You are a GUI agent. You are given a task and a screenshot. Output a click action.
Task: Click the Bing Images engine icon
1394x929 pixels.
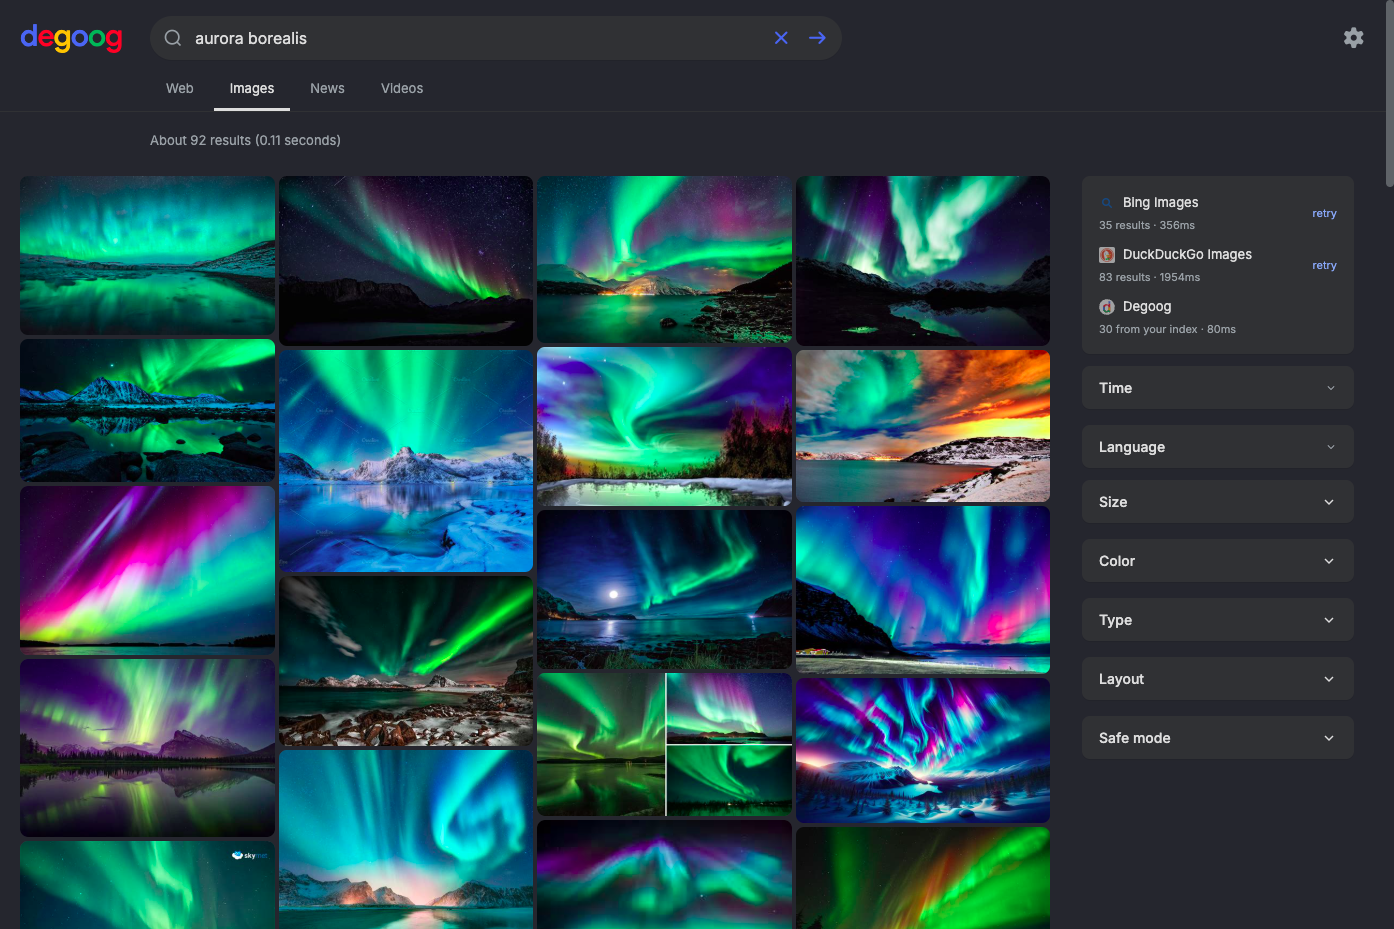1107,203
